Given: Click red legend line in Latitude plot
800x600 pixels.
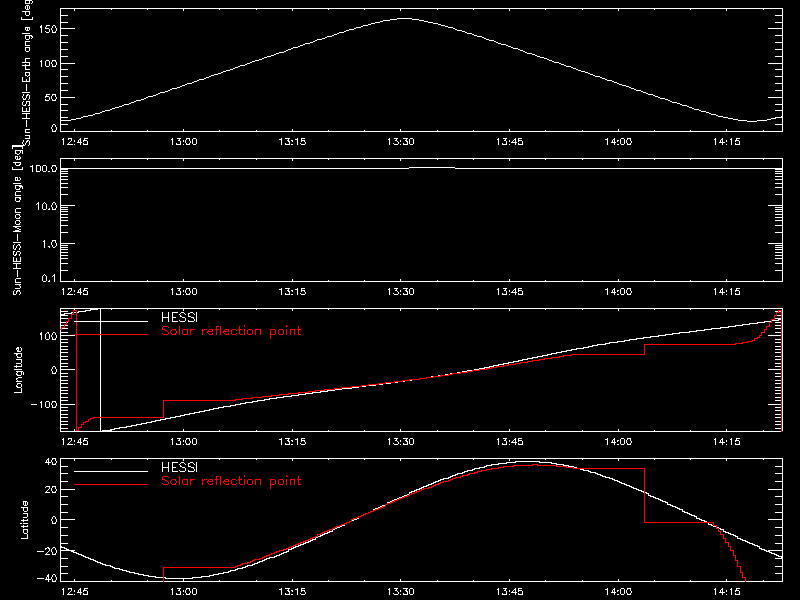Looking at the screenshot, I should click(111, 485).
